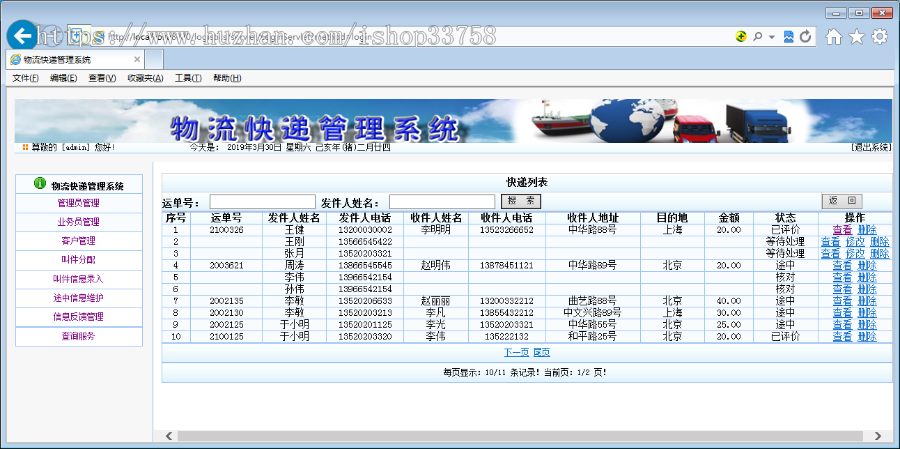Select 中文兴路89号 address cell

(592, 313)
